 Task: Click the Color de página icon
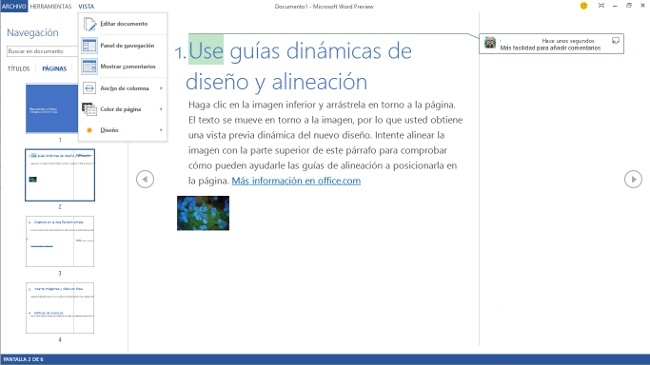89,109
